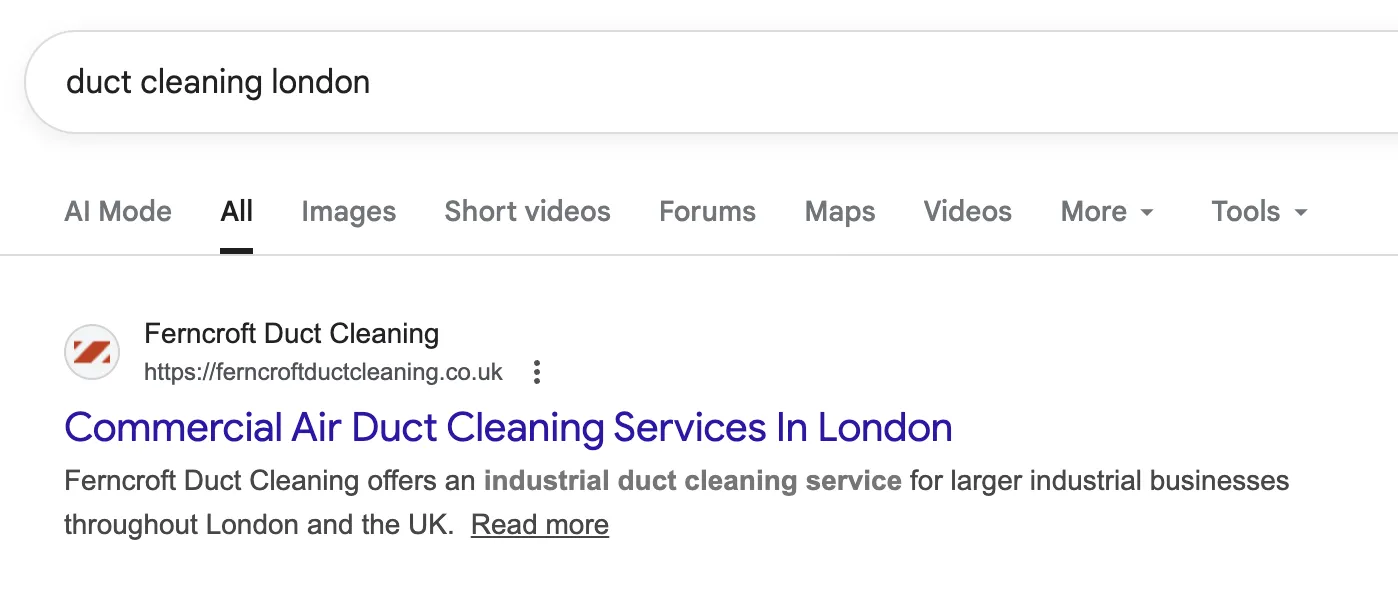The image size is (1398, 594).
Task: Click the Ferncroft Duct Cleaning favicon
Action: pos(91,352)
